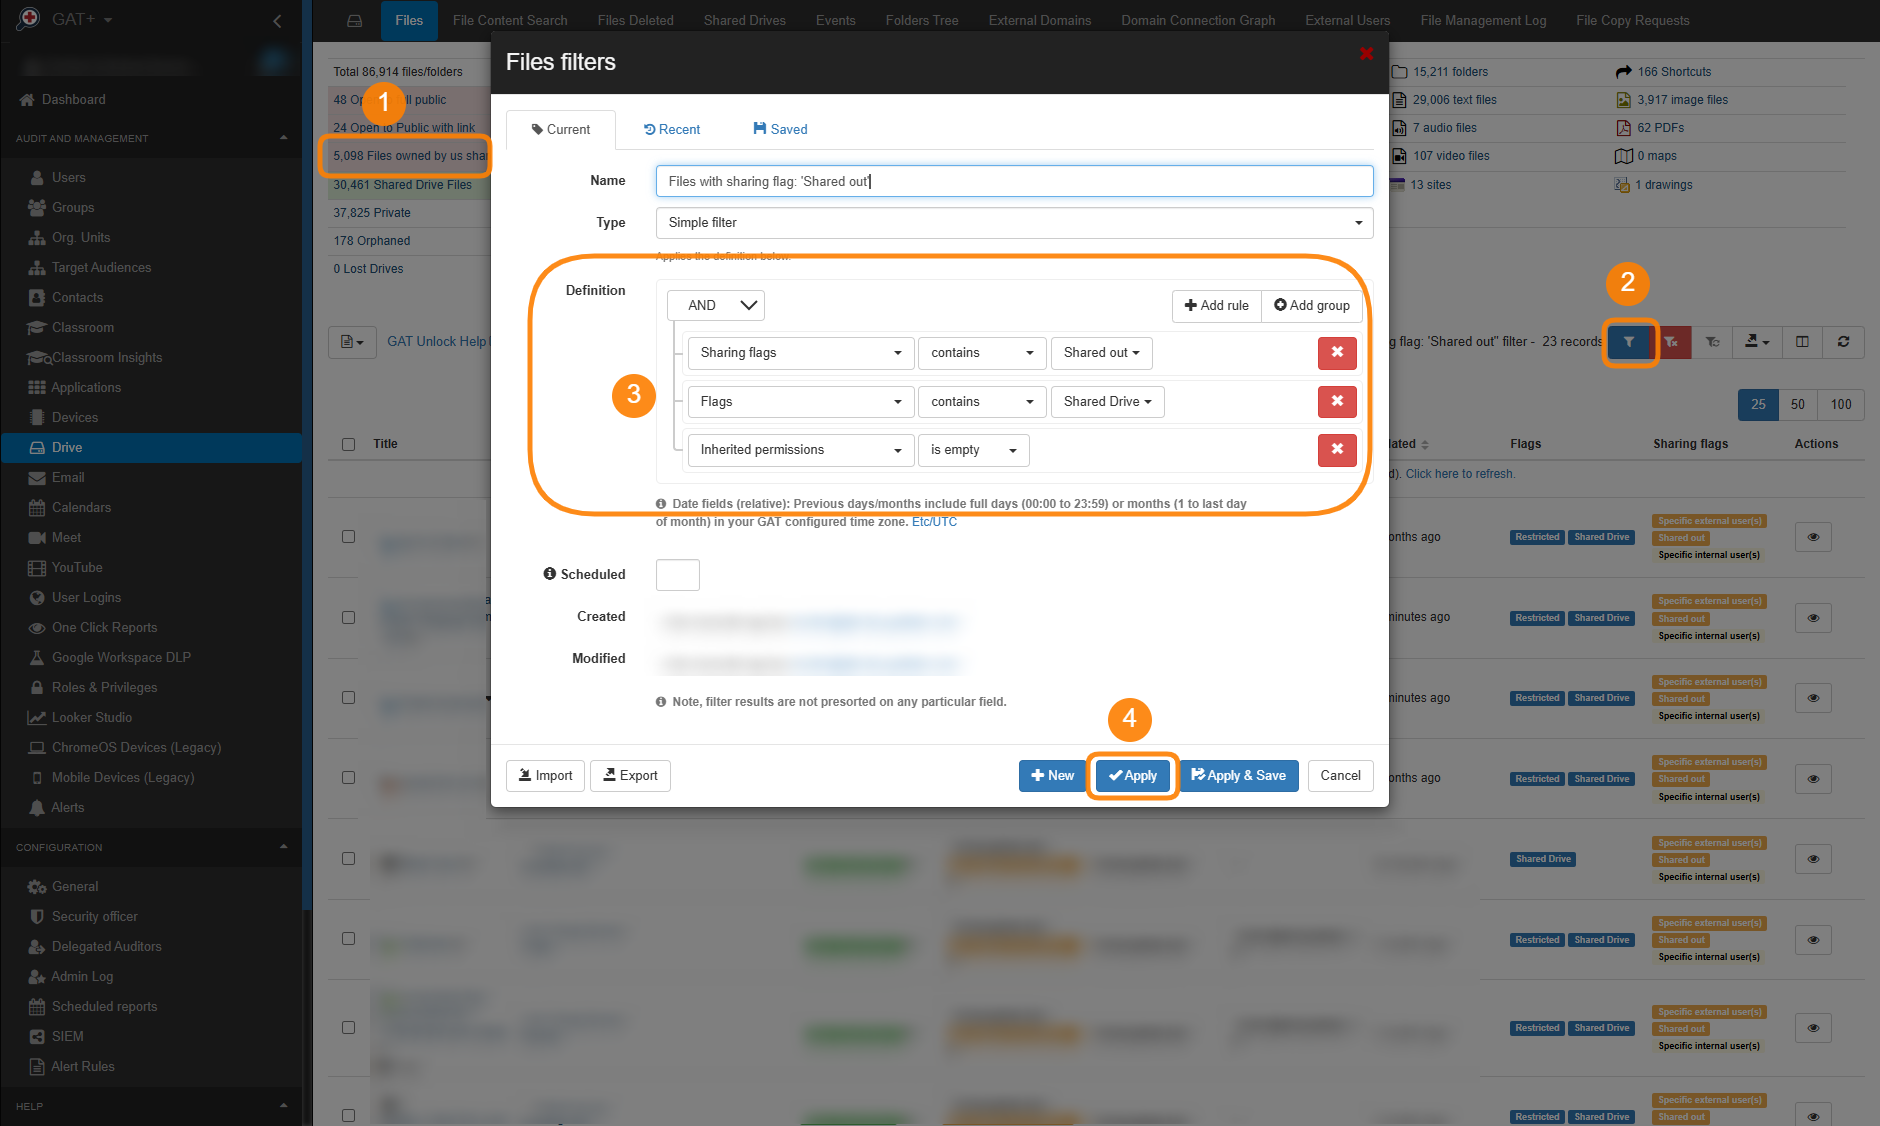1880x1126 pixels.
Task: Change the 'Simple filter' Type dropdown
Action: (x=1013, y=222)
